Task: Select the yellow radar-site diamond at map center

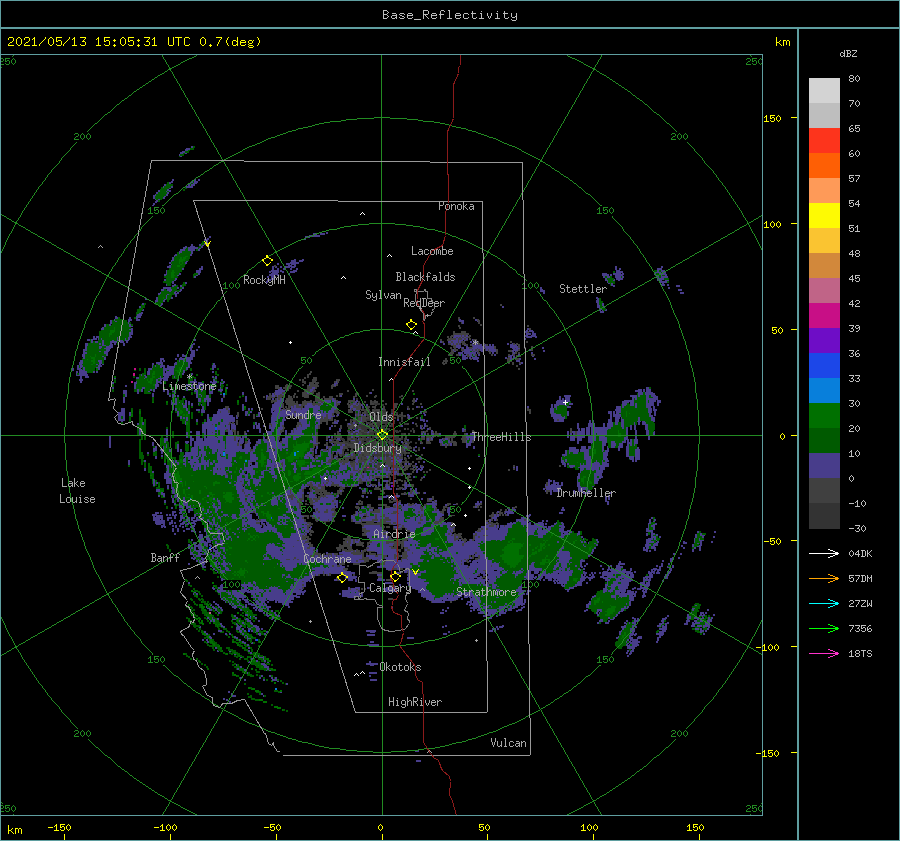Action: click(x=382, y=435)
